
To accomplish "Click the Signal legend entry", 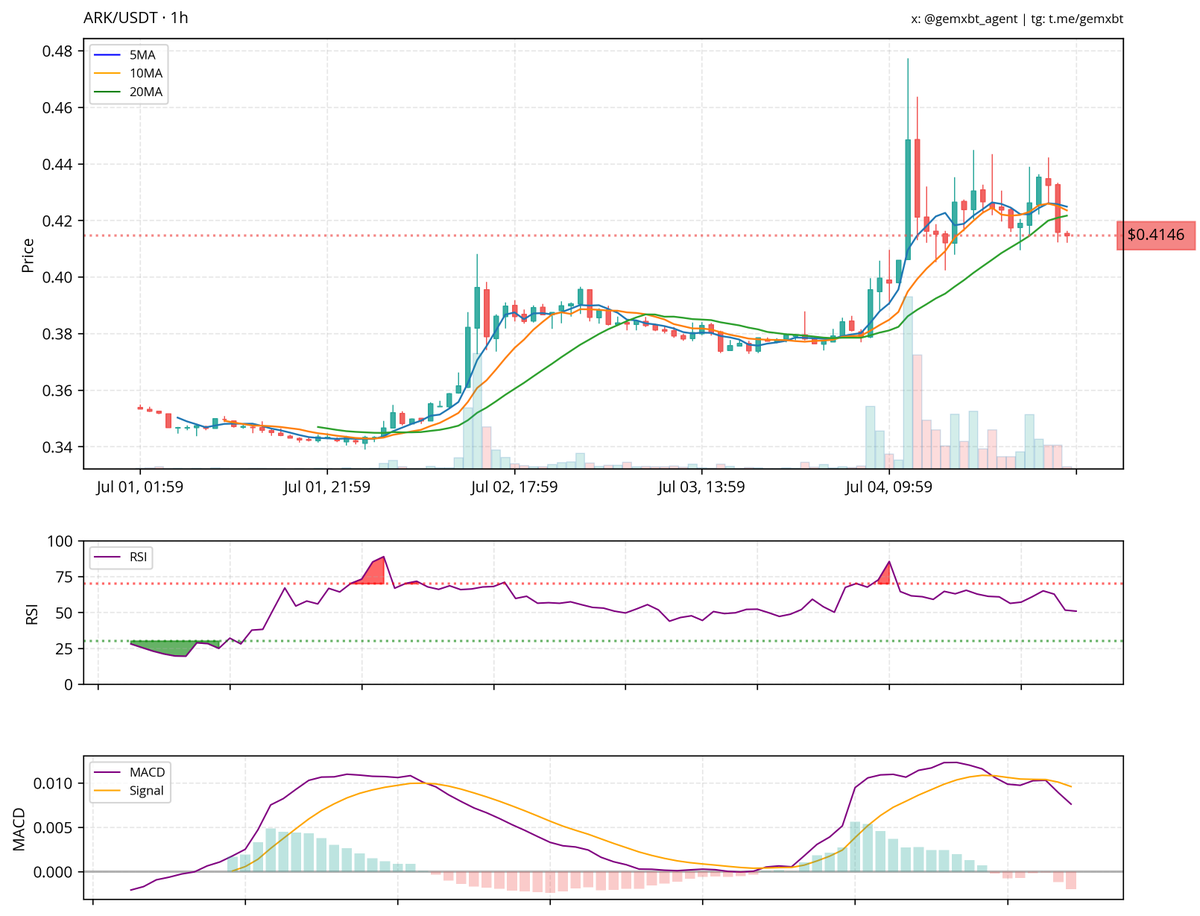I will [x=130, y=791].
